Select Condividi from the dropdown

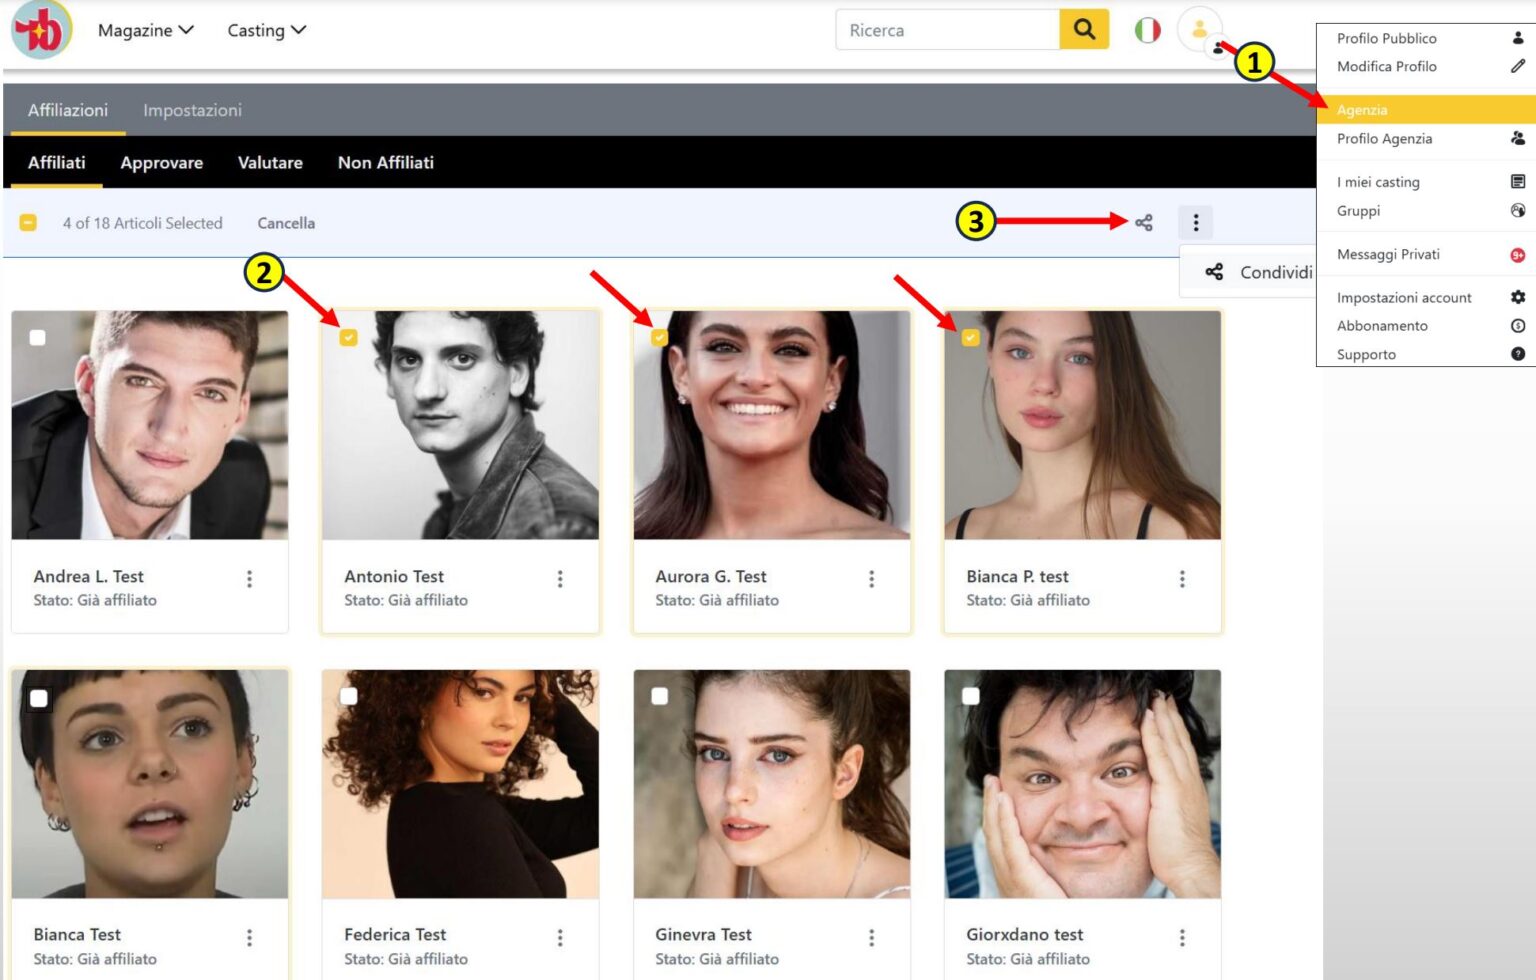[1258, 272]
